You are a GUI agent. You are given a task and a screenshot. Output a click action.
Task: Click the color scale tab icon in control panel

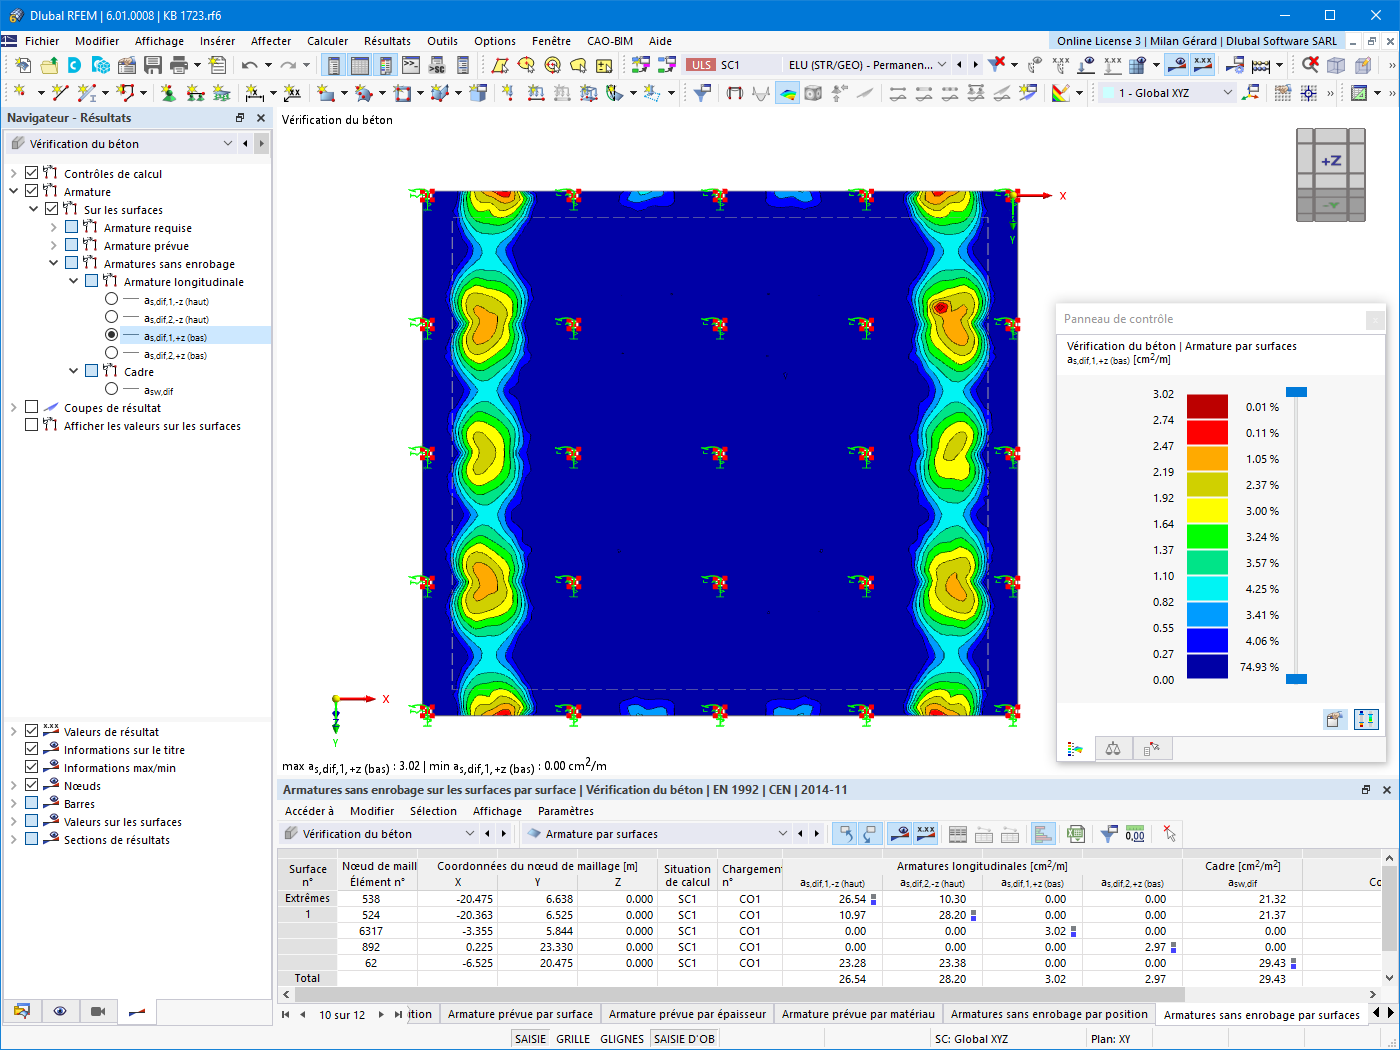coord(1076,749)
